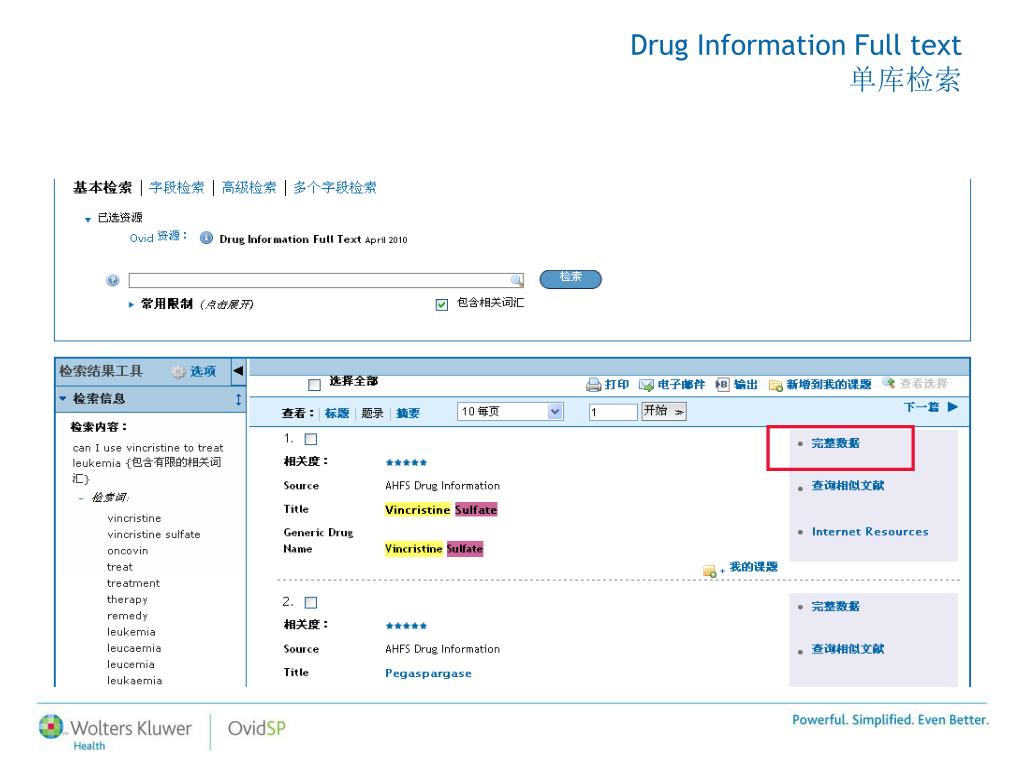
Task: Click the 我的课题 link
Action: (x=754, y=567)
